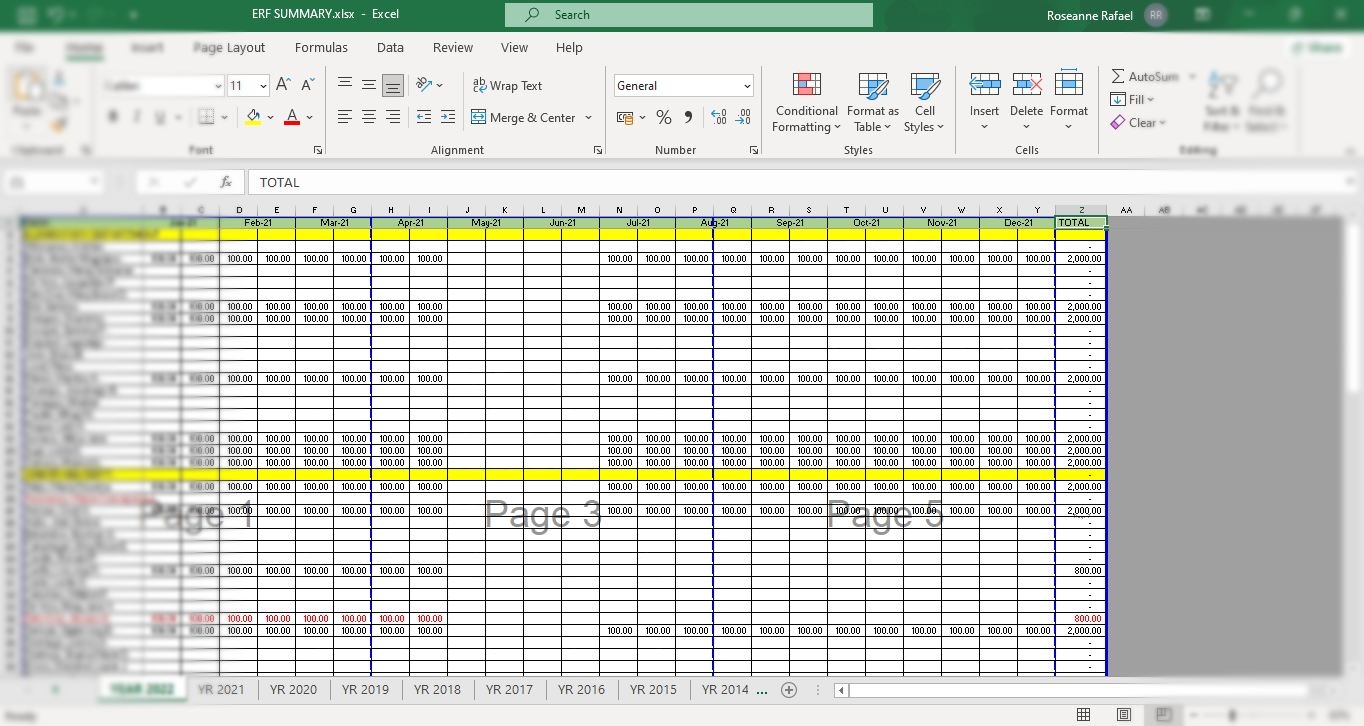This screenshot has width=1364, height=726.
Task: Toggle Wrap Text for the cell
Action: (507, 86)
